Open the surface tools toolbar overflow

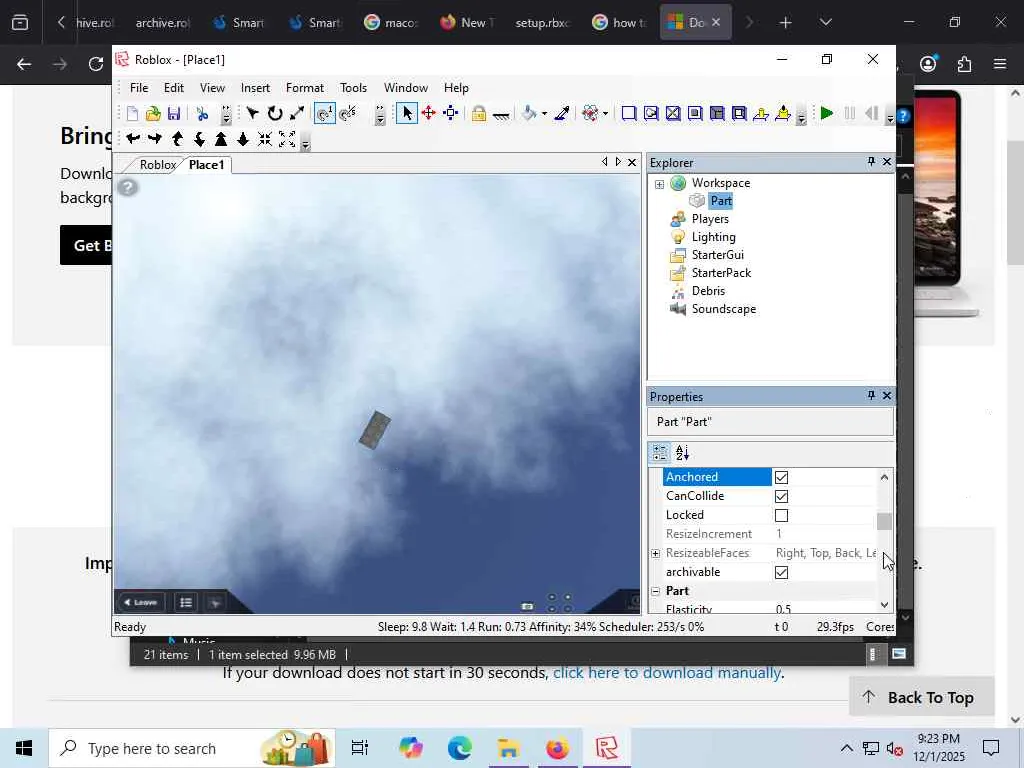[801, 117]
